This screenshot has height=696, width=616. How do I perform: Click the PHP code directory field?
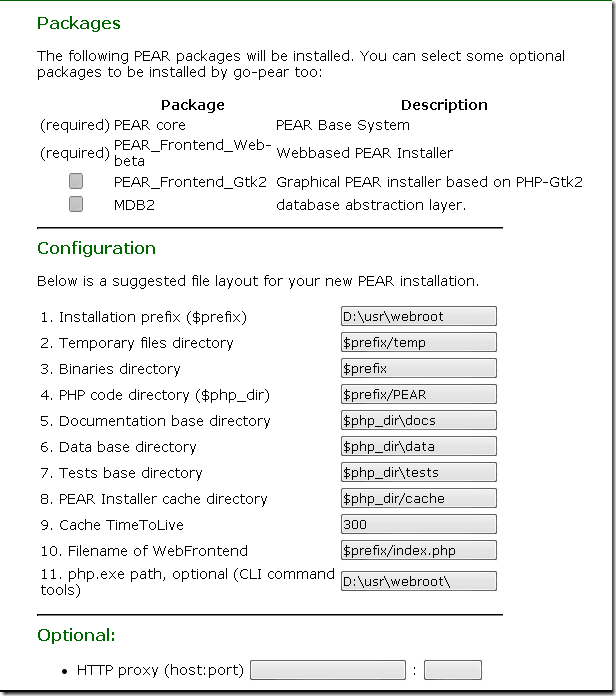(x=418, y=395)
